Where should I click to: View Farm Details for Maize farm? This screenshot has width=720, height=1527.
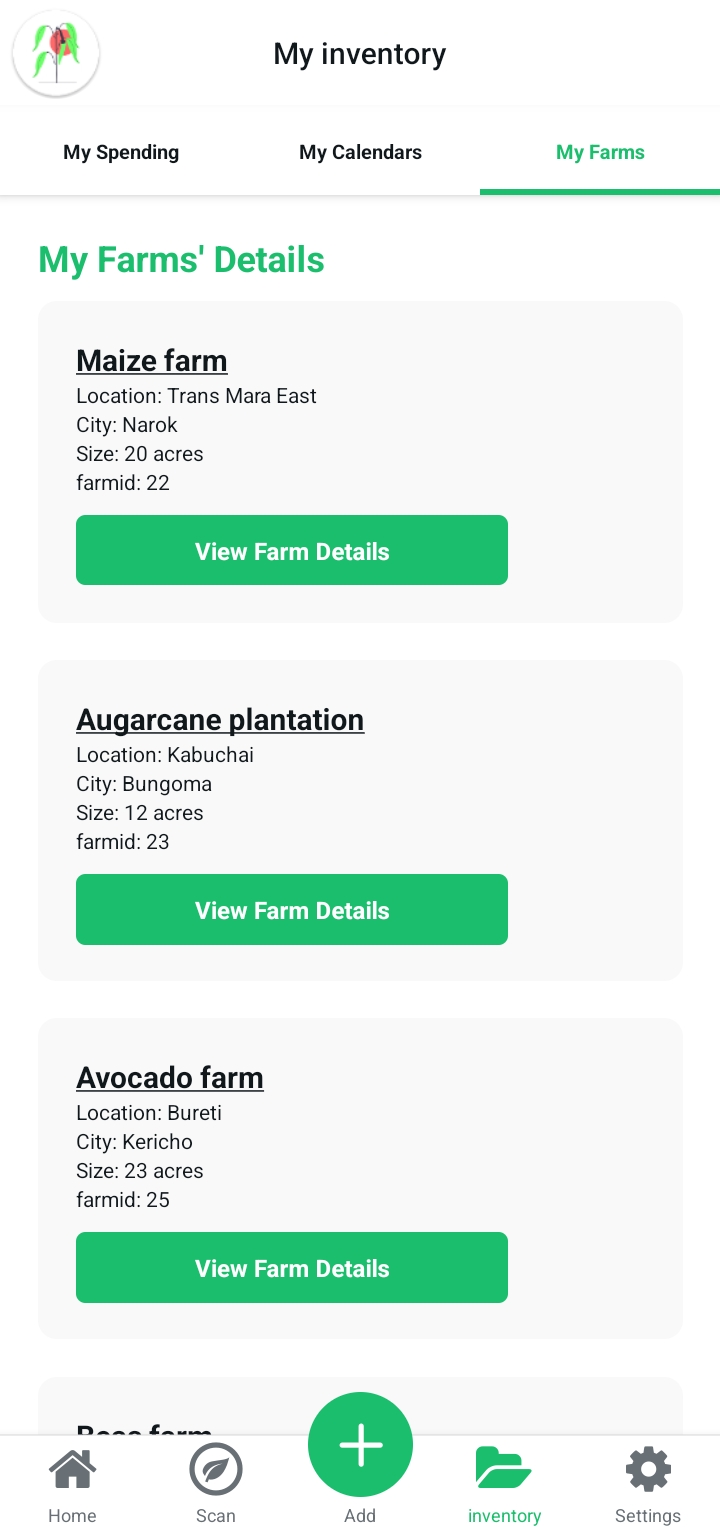pyautogui.click(x=292, y=551)
